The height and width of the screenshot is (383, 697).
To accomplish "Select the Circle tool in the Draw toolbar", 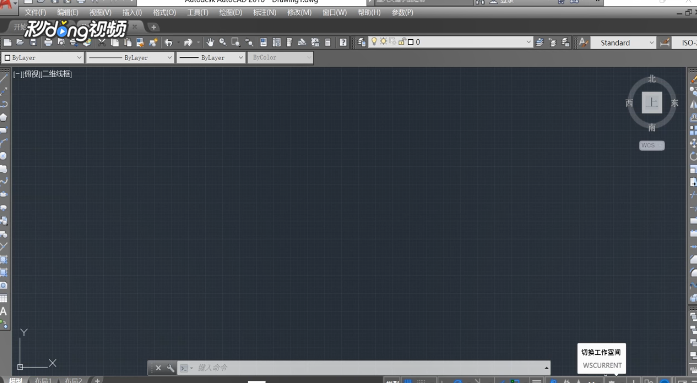I will [4, 156].
